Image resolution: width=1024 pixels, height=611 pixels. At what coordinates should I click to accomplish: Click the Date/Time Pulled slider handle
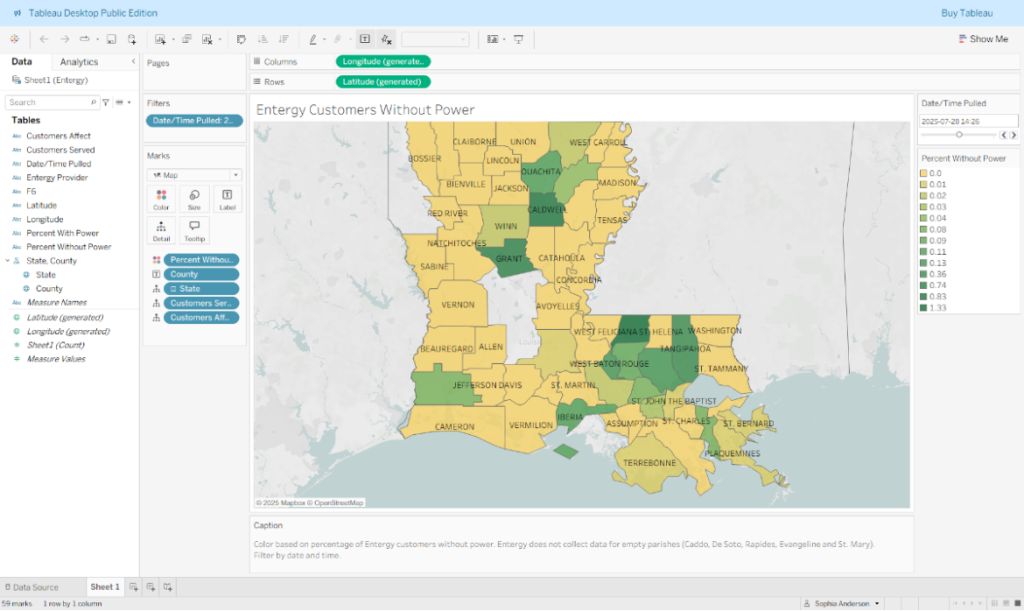pyautogui.click(x=959, y=135)
